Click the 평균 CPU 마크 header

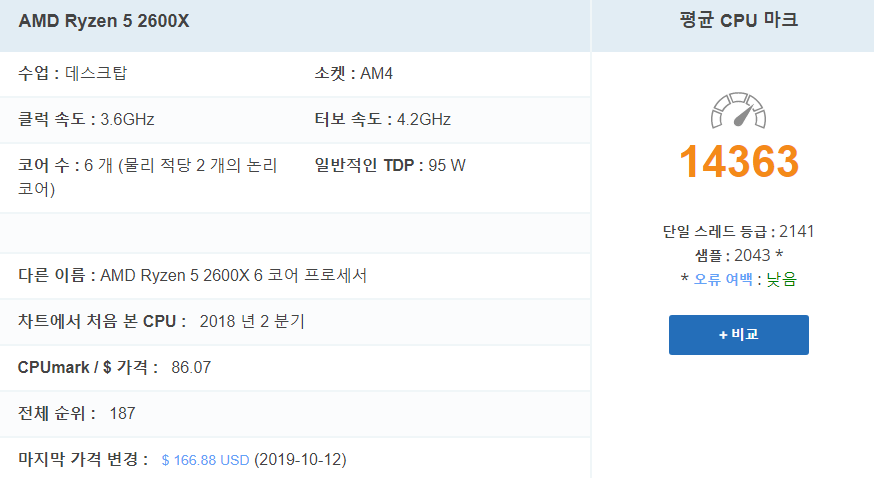point(739,21)
